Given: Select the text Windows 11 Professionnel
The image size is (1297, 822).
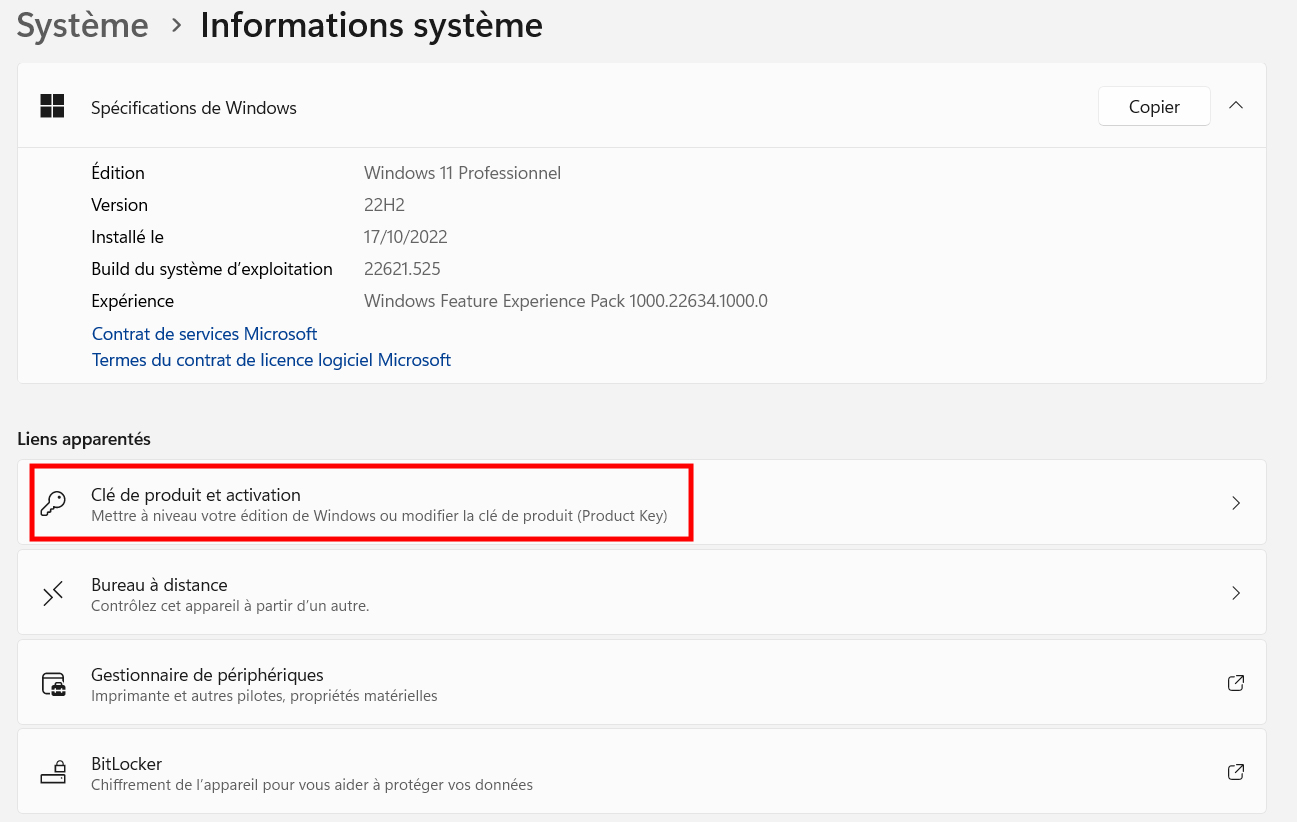Looking at the screenshot, I should (462, 173).
